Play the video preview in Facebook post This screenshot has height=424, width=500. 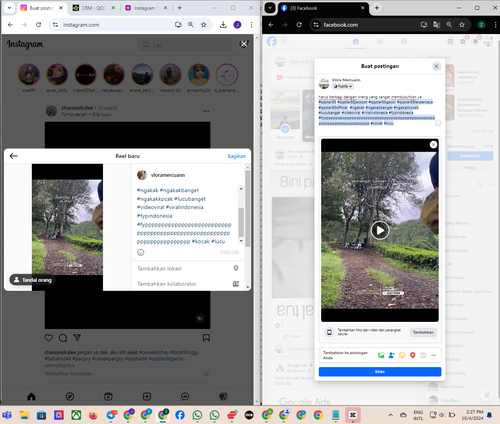coord(380,230)
